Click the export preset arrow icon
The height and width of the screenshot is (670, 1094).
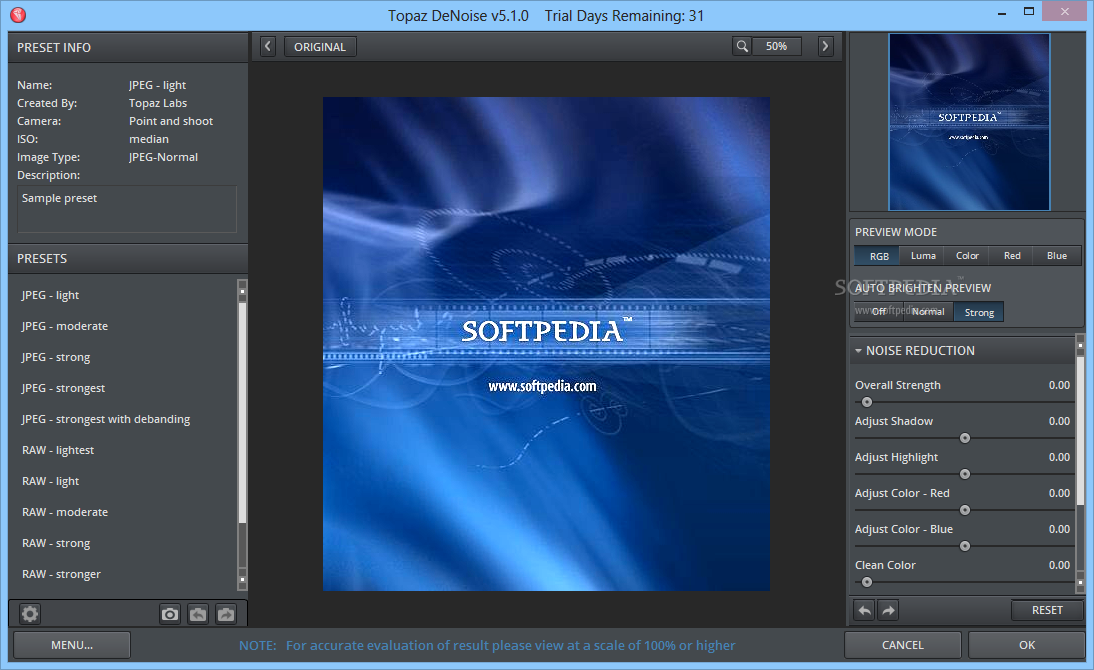(x=226, y=614)
